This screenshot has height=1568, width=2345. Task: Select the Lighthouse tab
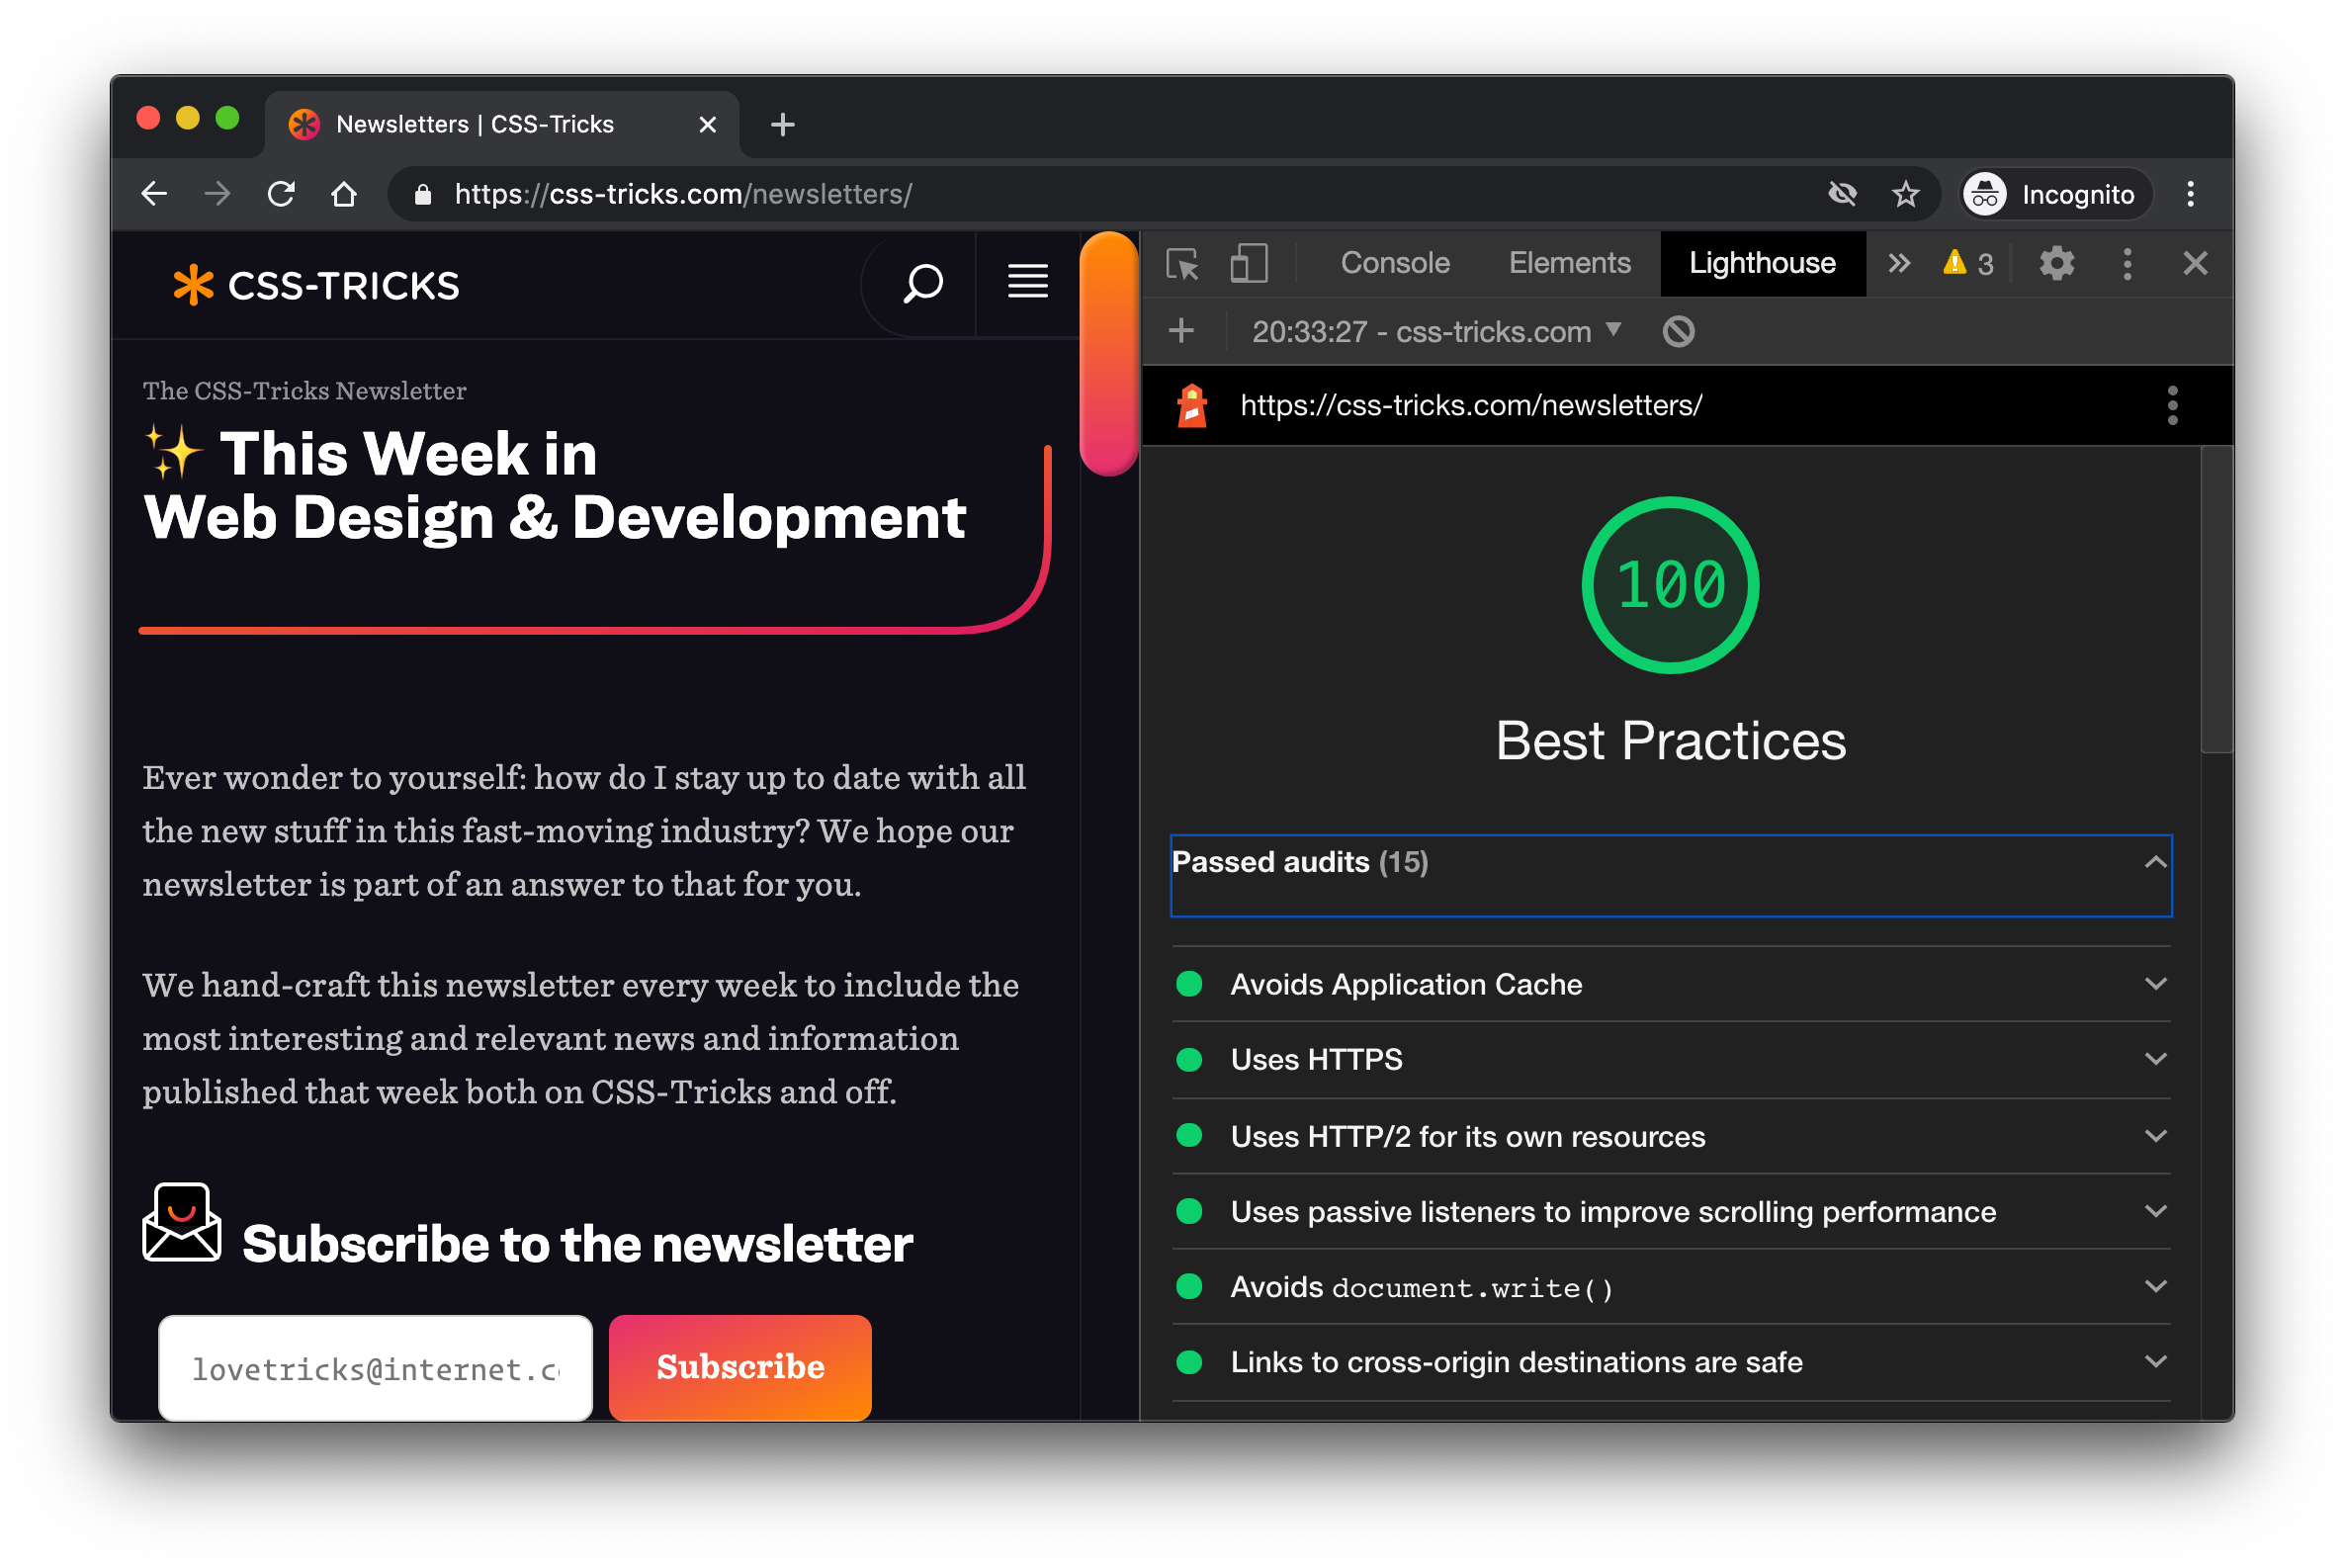(1762, 263)
